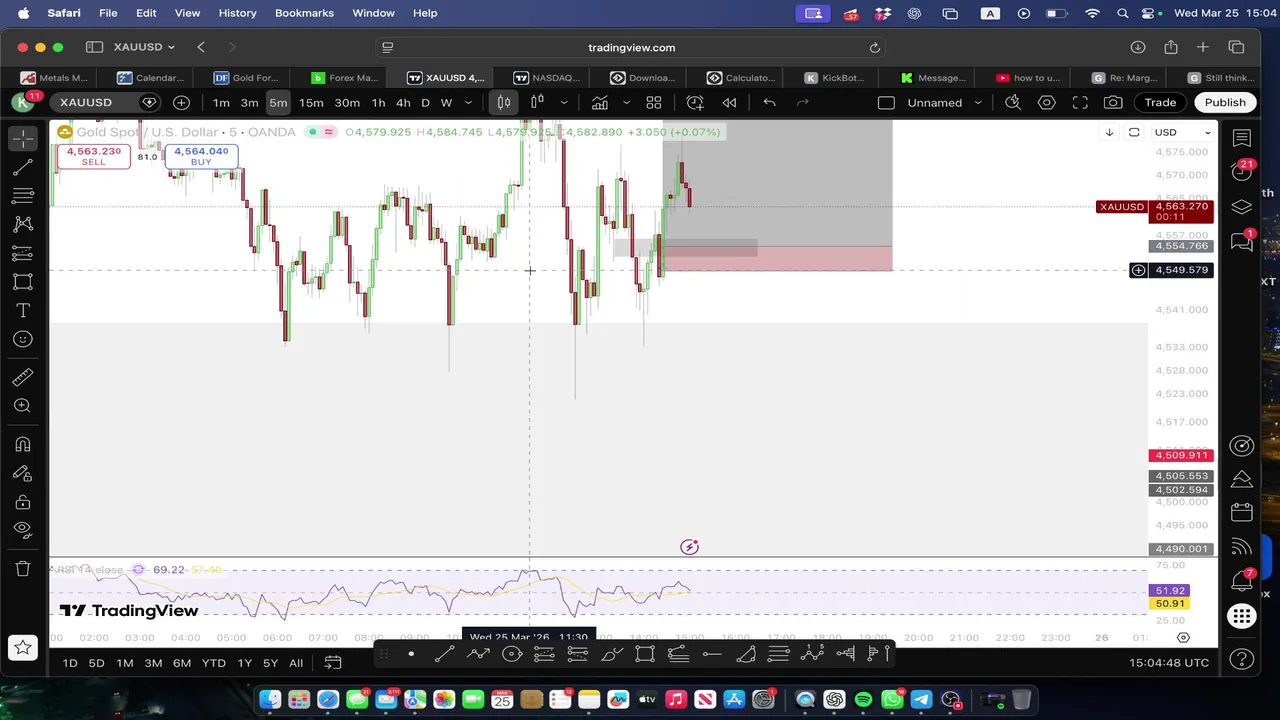Screen dimensions: 1280x720
Task: Open help center question mark
Action: tap(1241, 659)
